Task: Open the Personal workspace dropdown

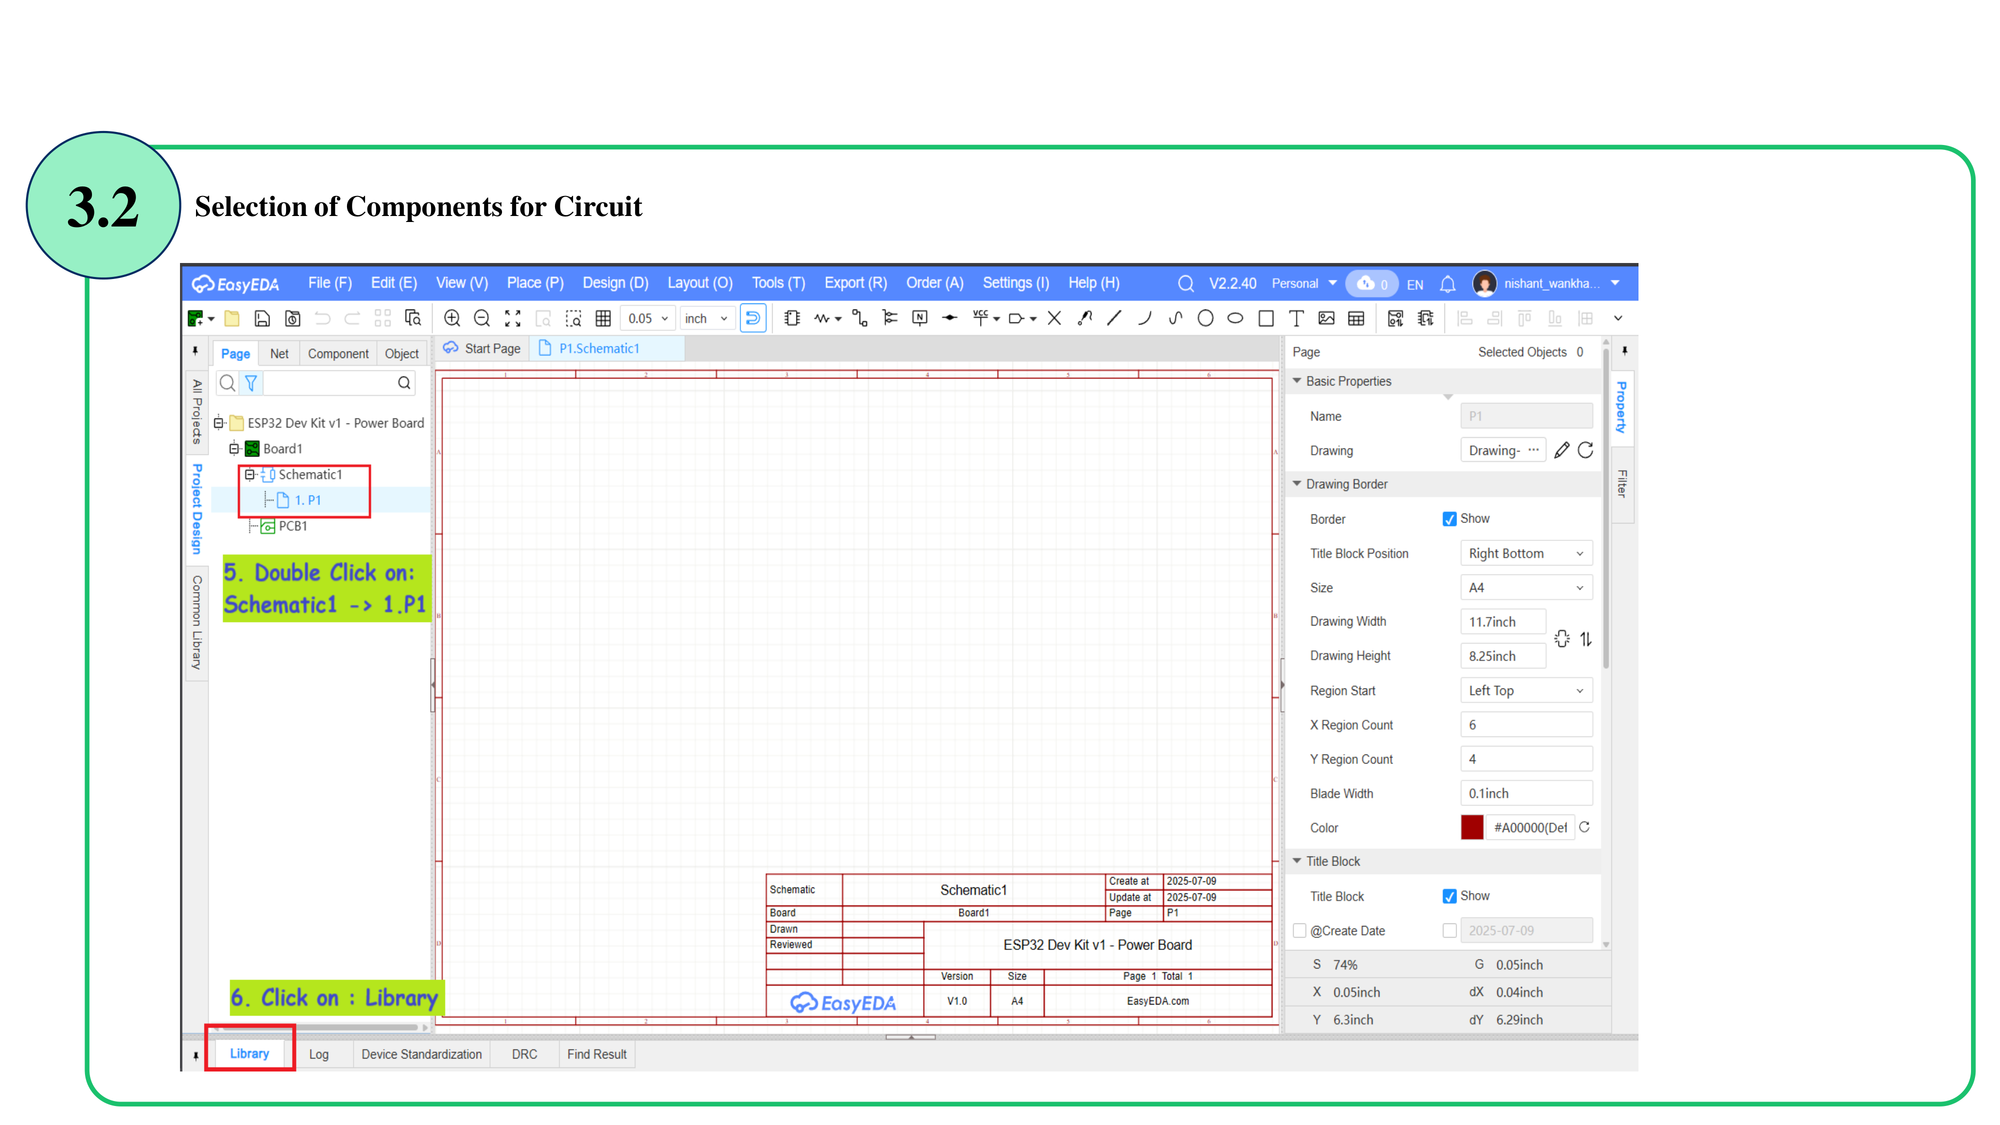Action: point(1304,284)
